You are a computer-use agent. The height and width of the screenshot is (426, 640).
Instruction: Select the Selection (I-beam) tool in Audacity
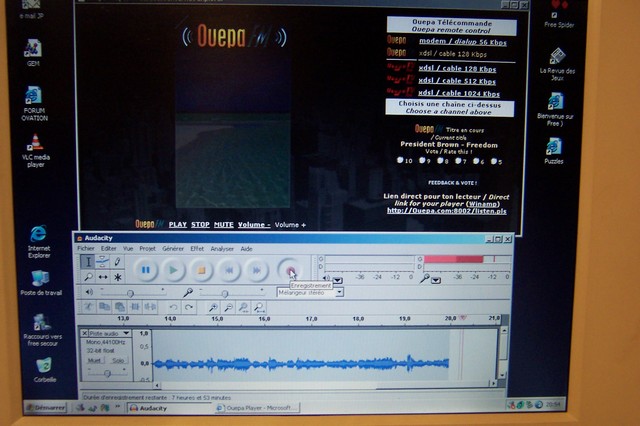pos(88,262)
